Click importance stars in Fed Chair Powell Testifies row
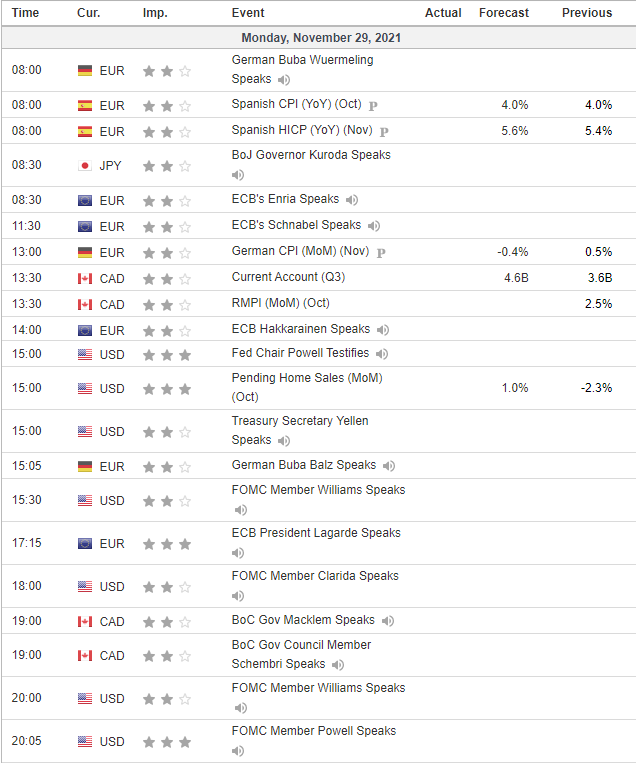Image resolution: width=636 pixels, height=763 pixels. point(166,354)
